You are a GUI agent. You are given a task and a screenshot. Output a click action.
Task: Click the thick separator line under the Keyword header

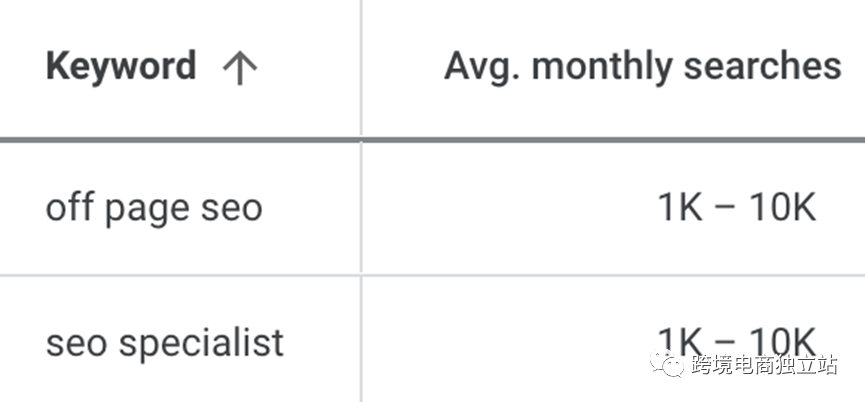[180, 140]
